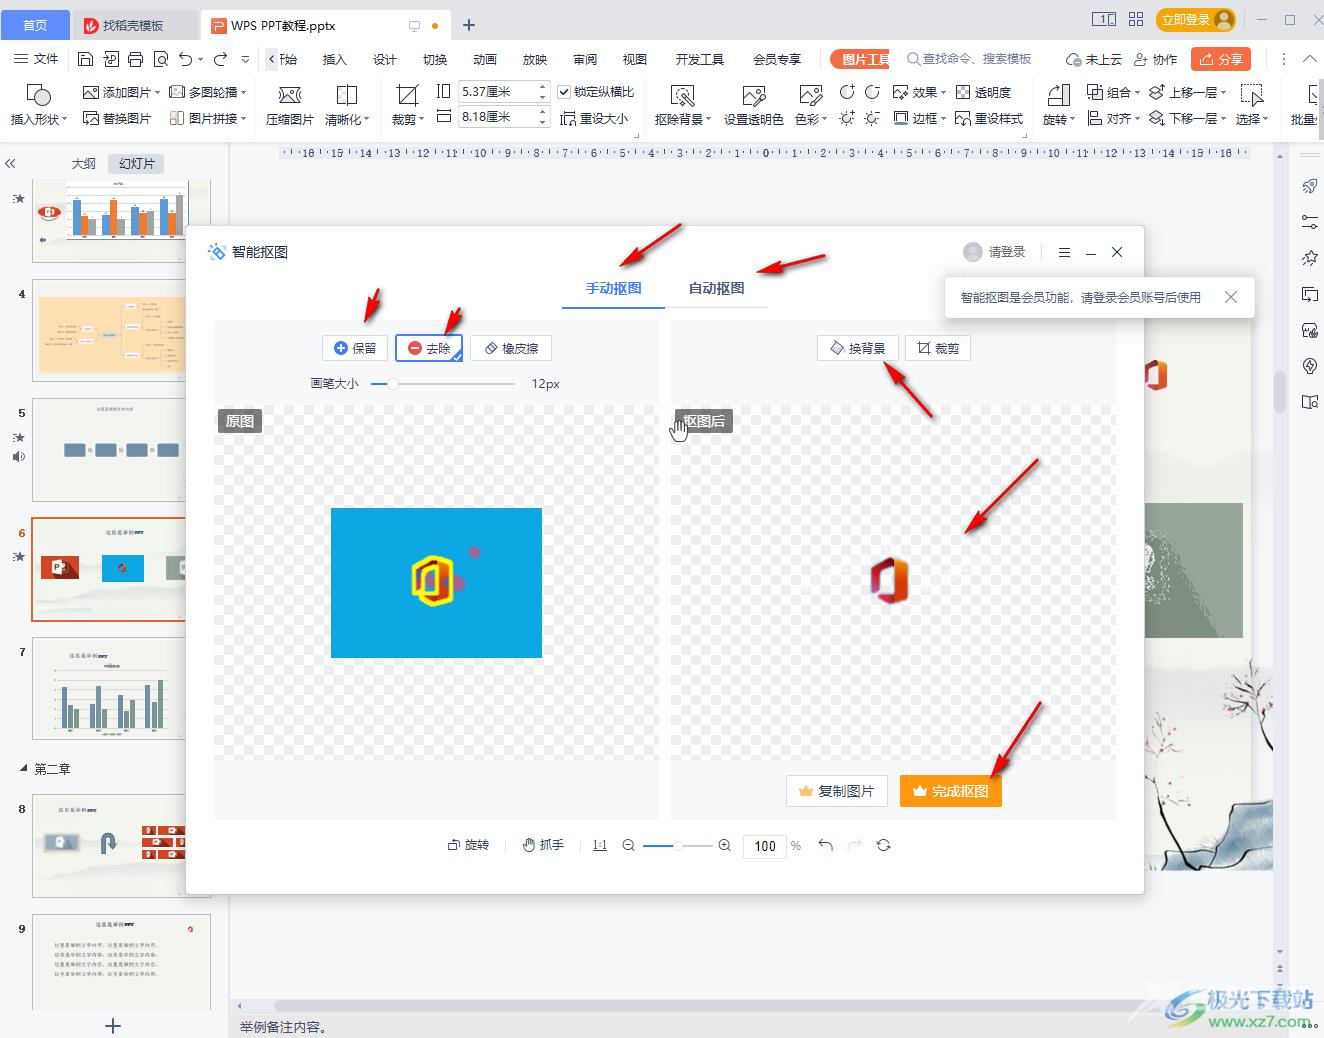Open the 设计 ribbon tab
The width and height of the screenshot is (1324, 1038).
point(385,59)
